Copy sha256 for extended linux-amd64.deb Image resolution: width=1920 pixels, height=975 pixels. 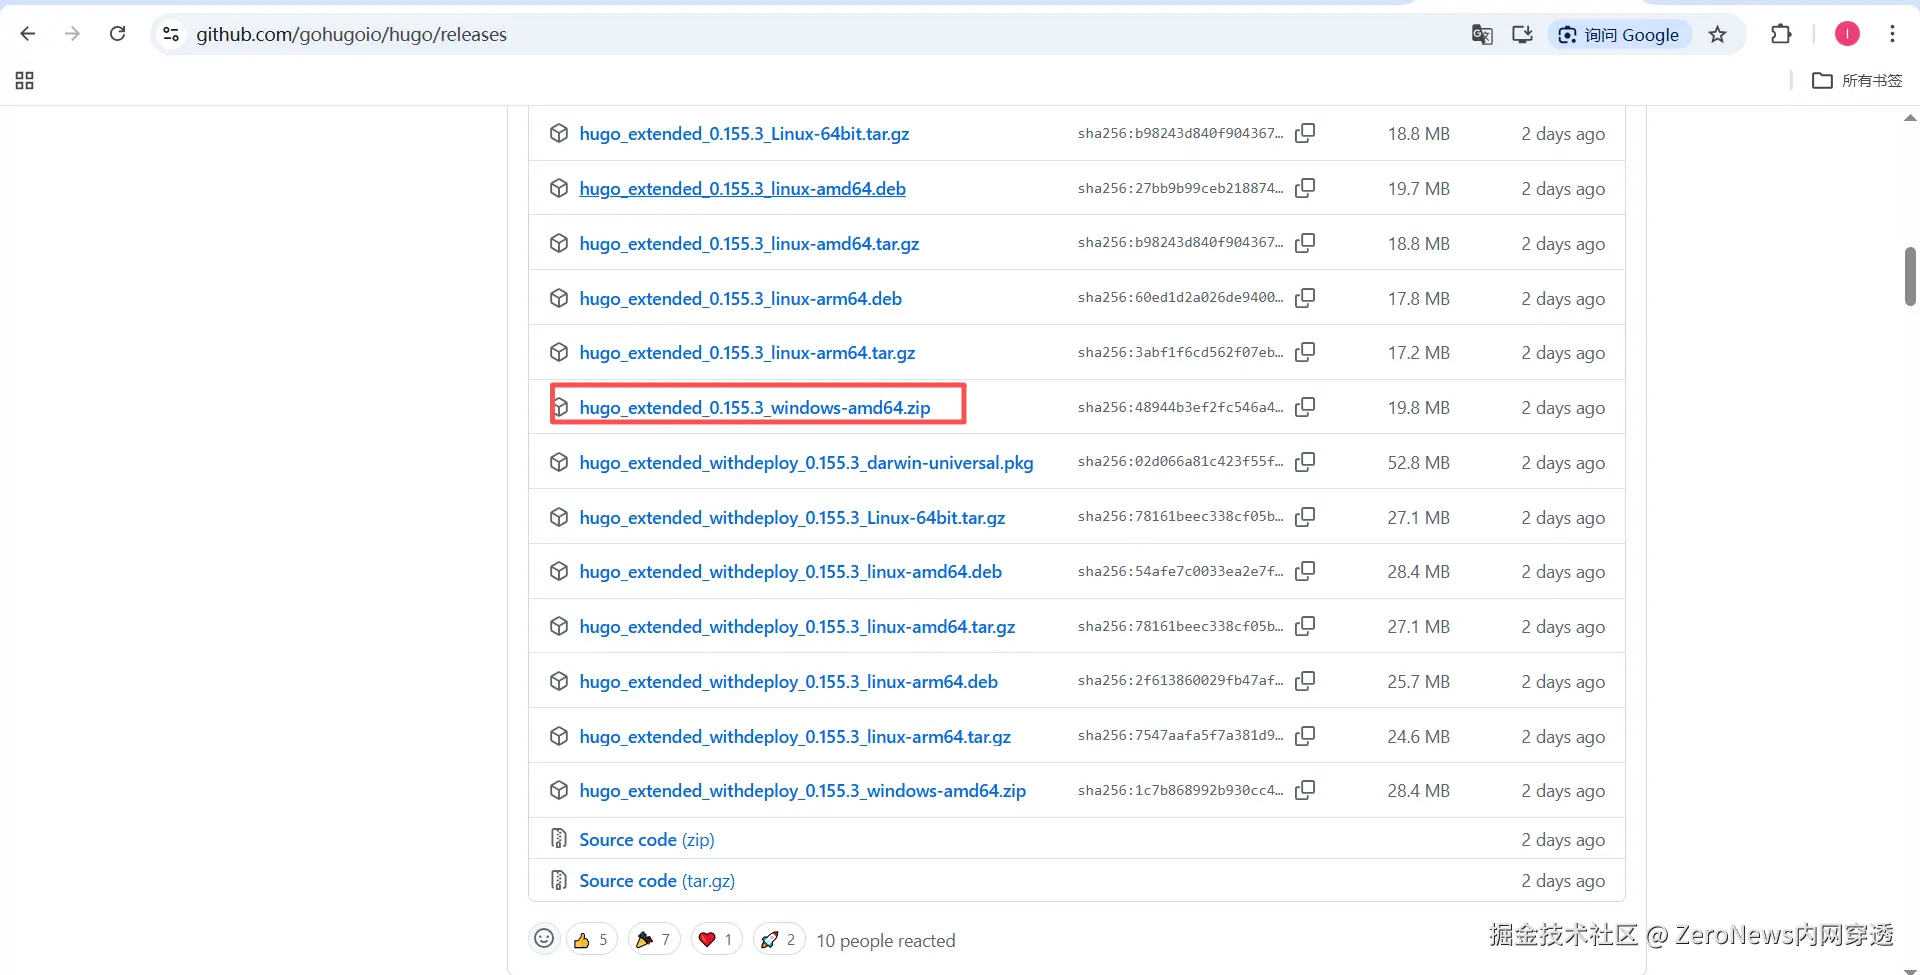click(1305, 188)
